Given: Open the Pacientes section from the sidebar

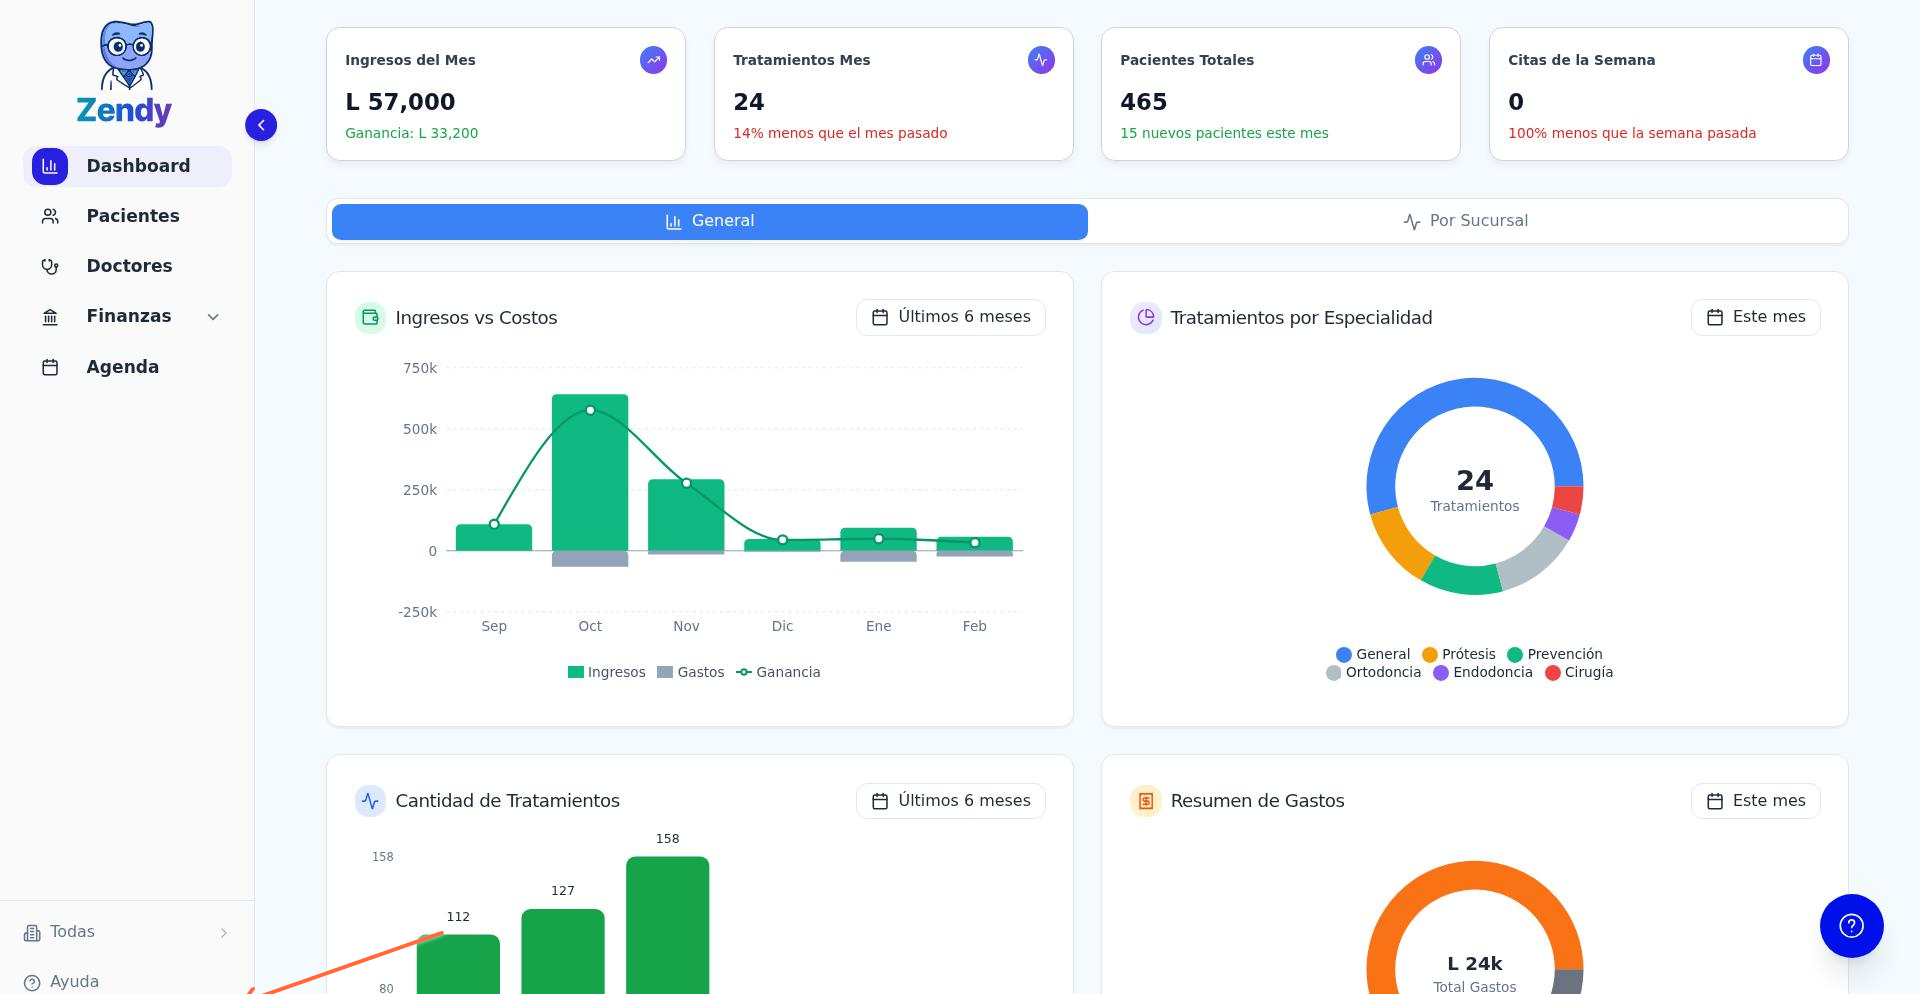Looking at the screenshot, I should [x=132, y=216].
